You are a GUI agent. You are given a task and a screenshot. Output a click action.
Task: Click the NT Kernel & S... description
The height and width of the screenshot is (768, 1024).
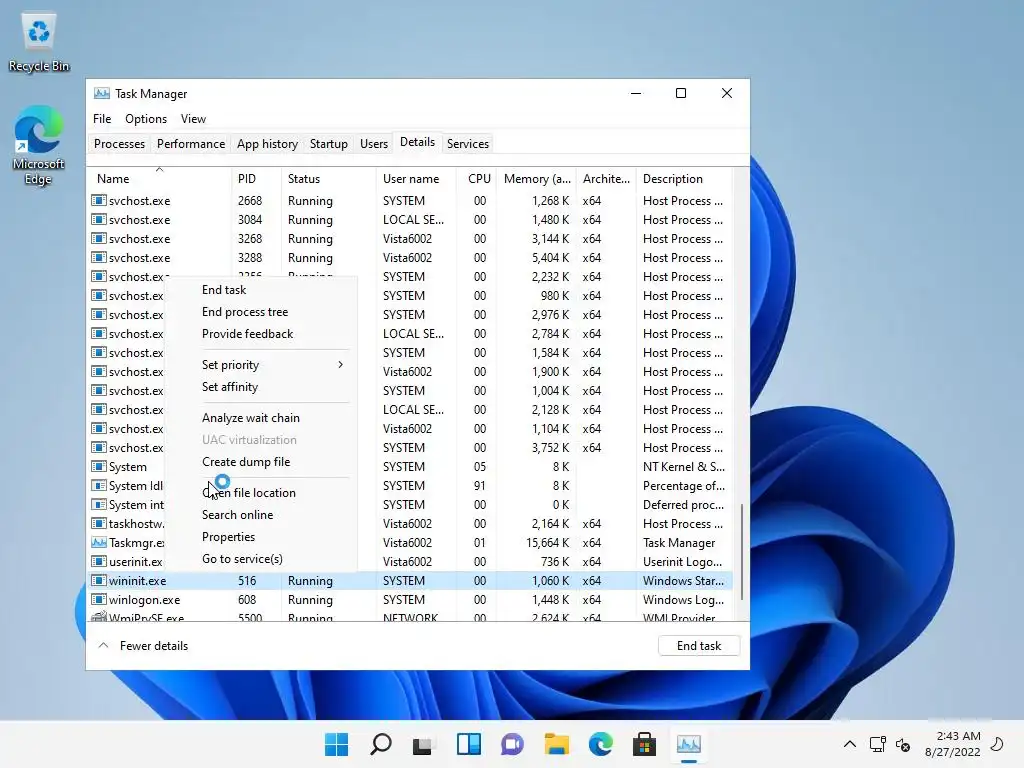(684, 467)
